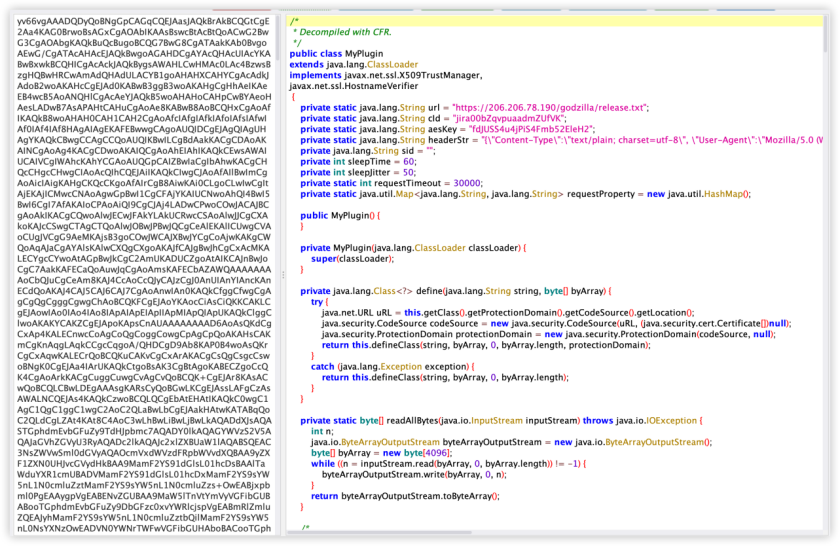The image size is (840, 546).
Task: Click the "try {" line in define
Action: (320, 302)
